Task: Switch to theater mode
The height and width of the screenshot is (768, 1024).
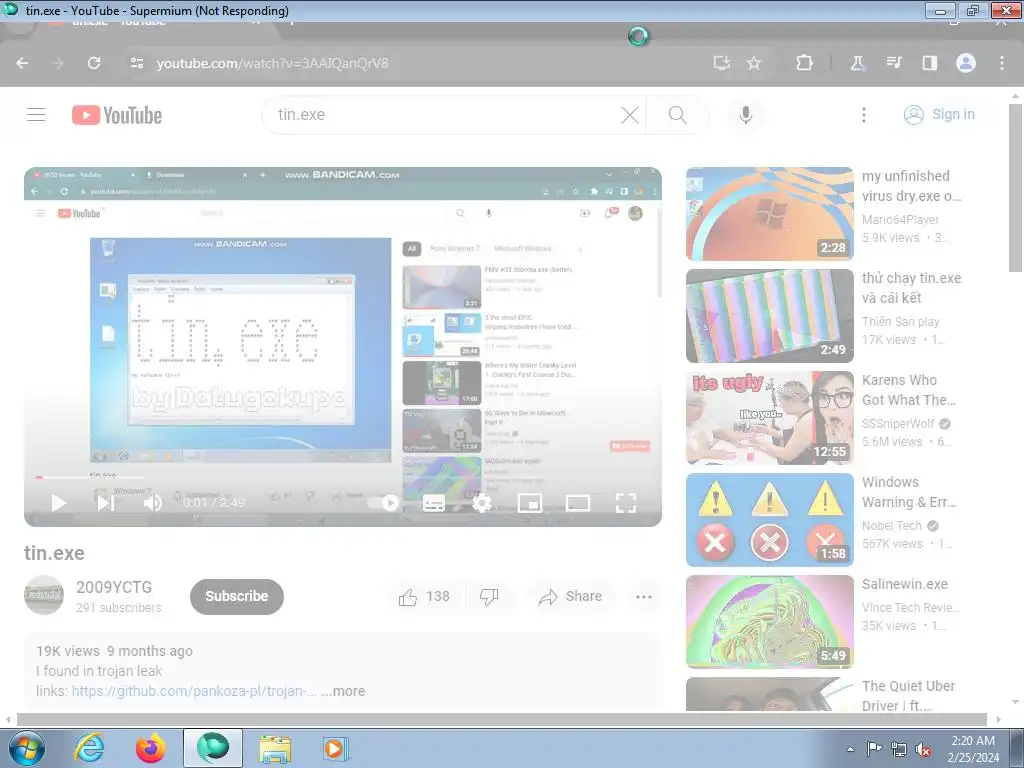Action: 577,503
